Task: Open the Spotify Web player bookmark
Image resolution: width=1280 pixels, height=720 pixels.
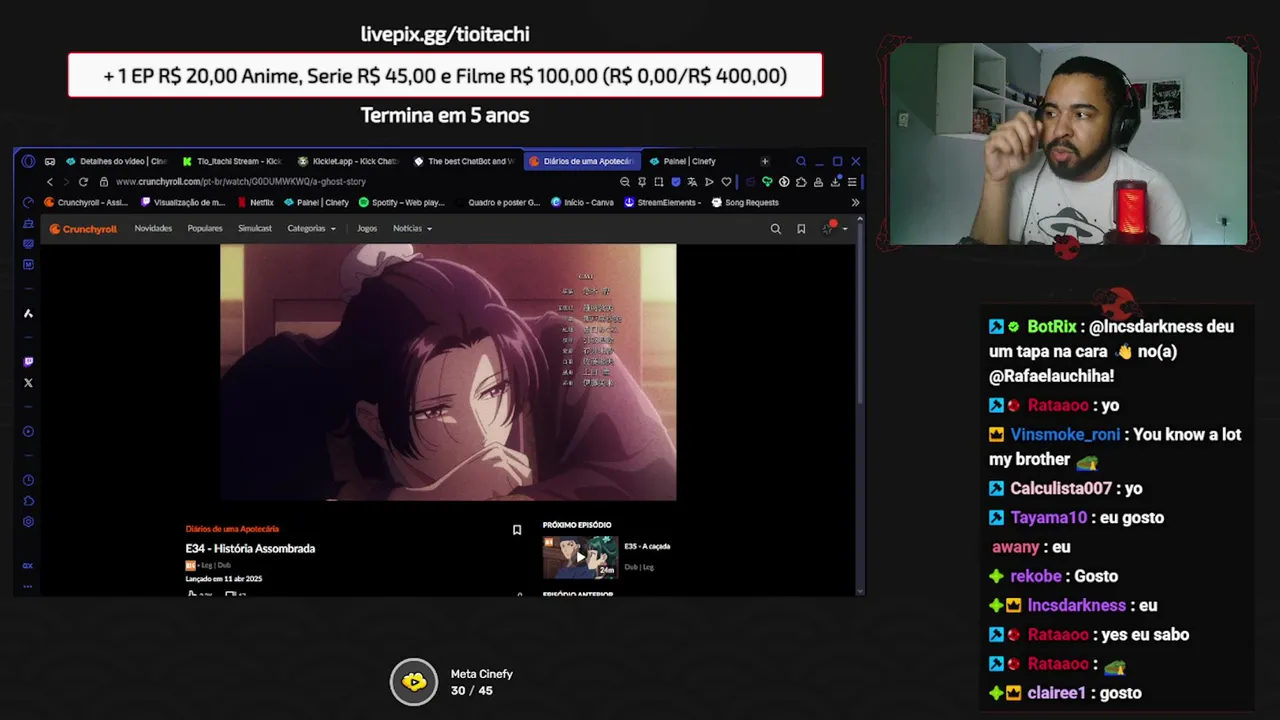Action: tap(401, 202)
